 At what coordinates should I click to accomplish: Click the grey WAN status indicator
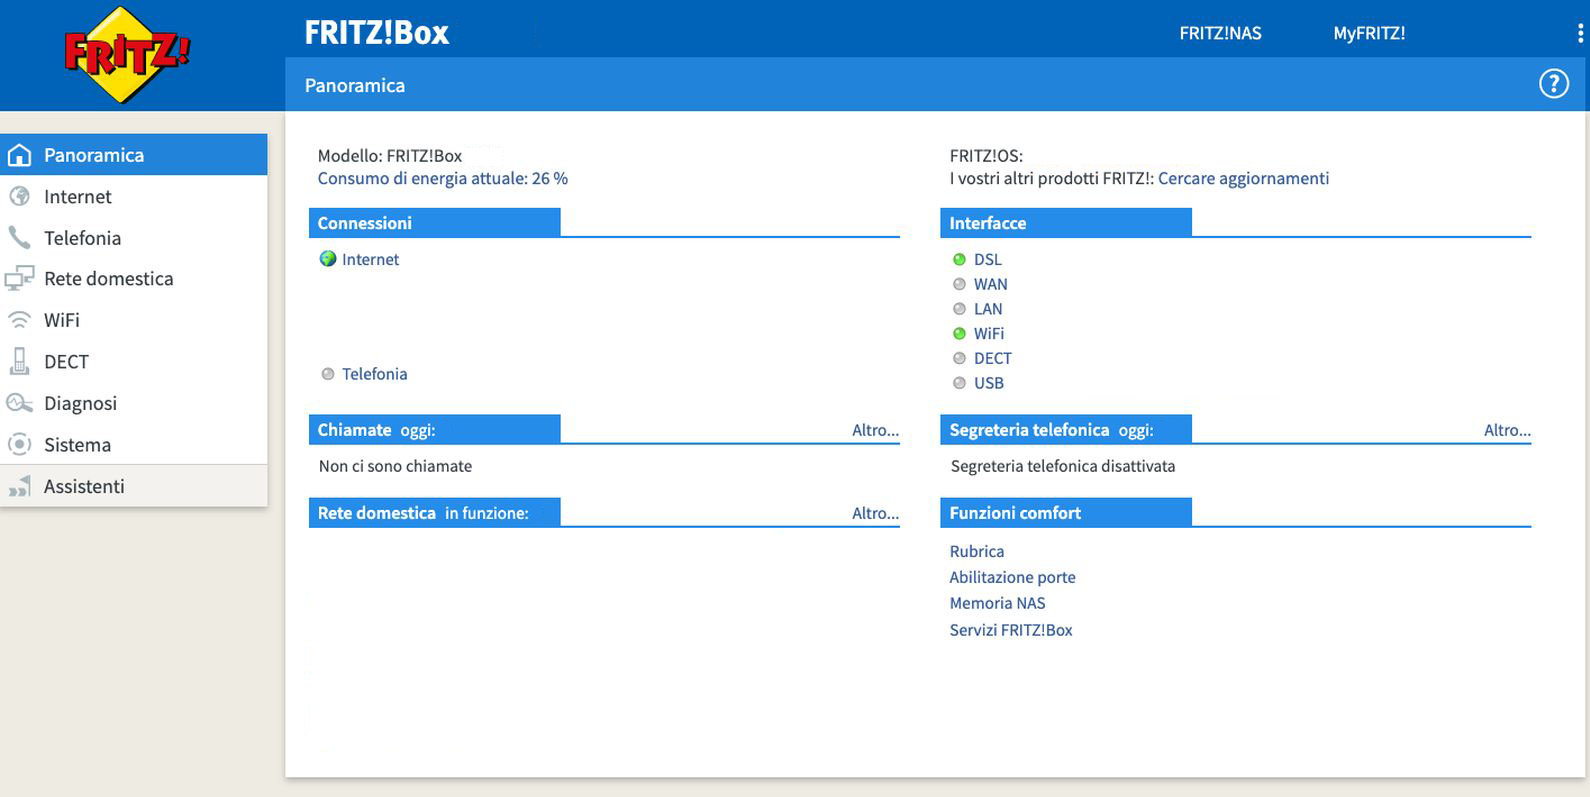(x=959, y=284)
